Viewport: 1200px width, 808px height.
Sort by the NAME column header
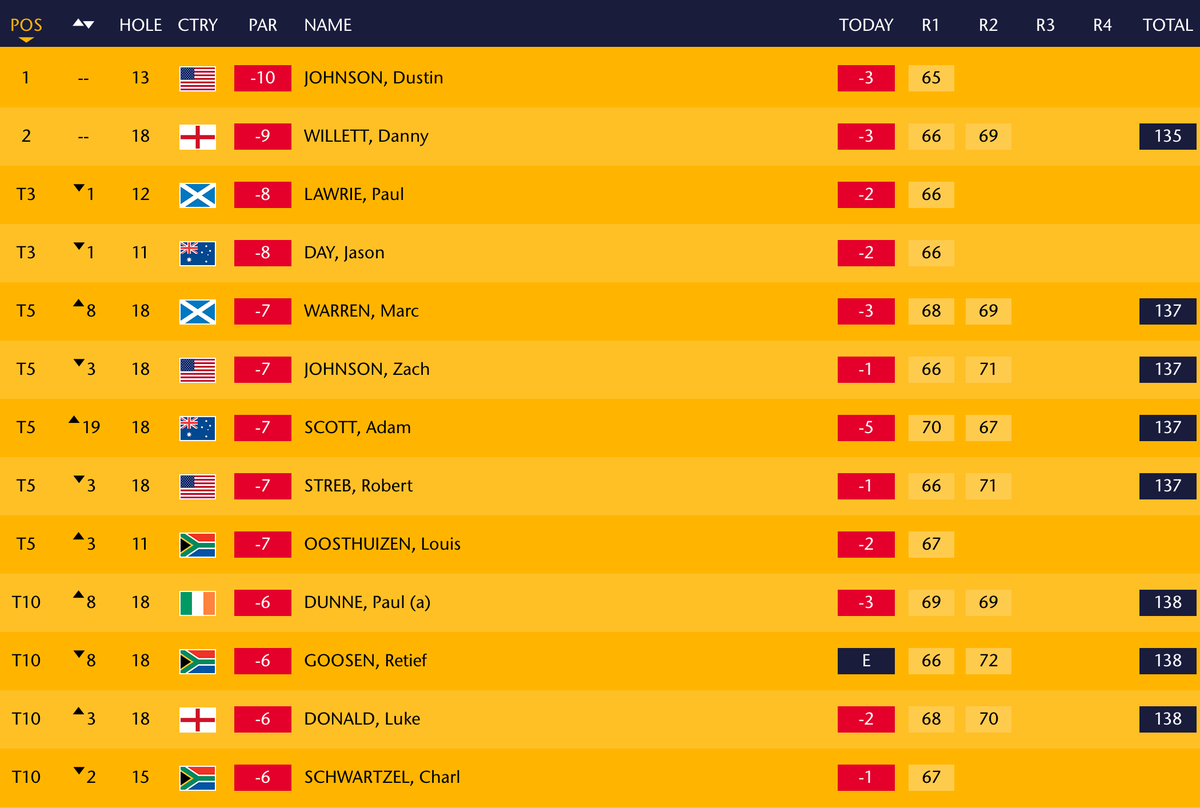(x=328, y=25)
